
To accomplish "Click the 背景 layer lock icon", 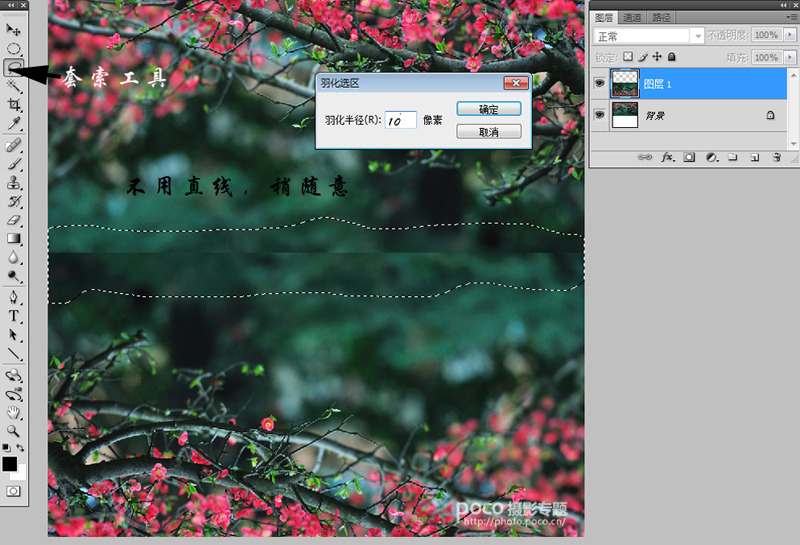I will pos(770,115).
